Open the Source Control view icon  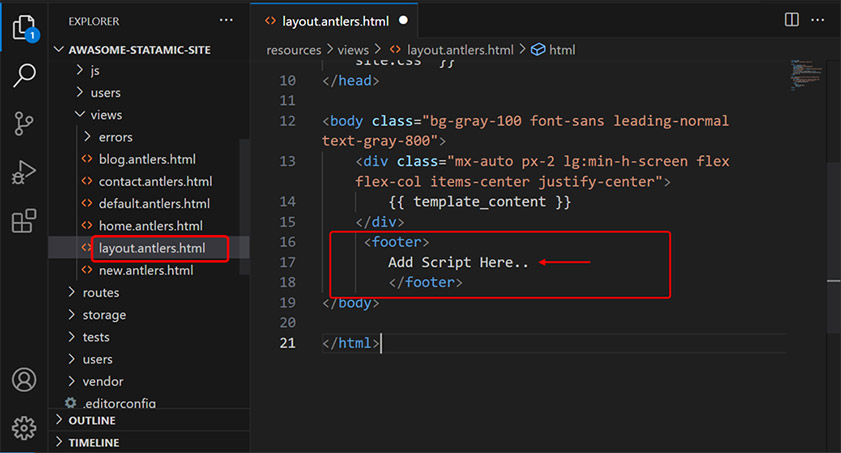(x=24, y=124)
